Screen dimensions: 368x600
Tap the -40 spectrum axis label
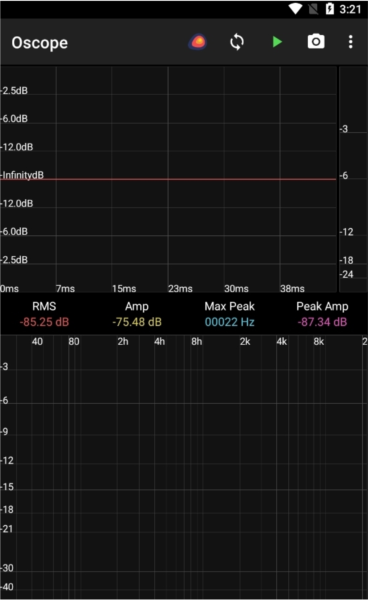point(7,587)
